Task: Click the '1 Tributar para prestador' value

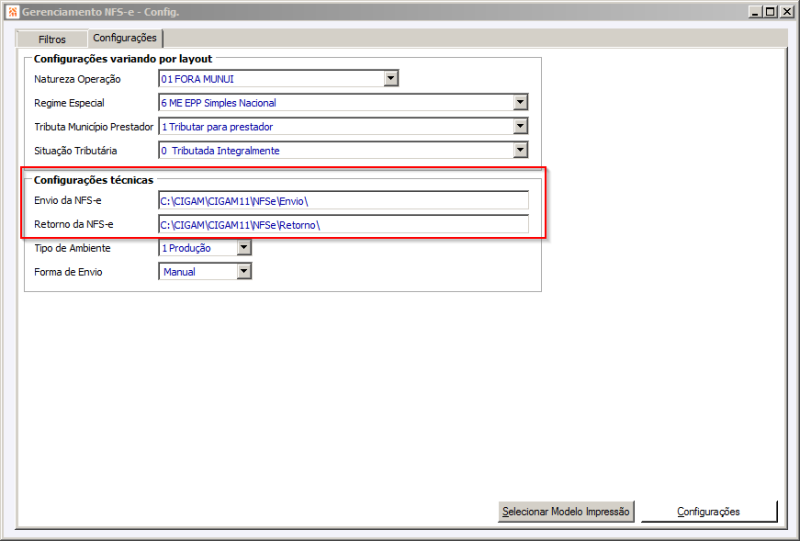Action: coord(217,127)
